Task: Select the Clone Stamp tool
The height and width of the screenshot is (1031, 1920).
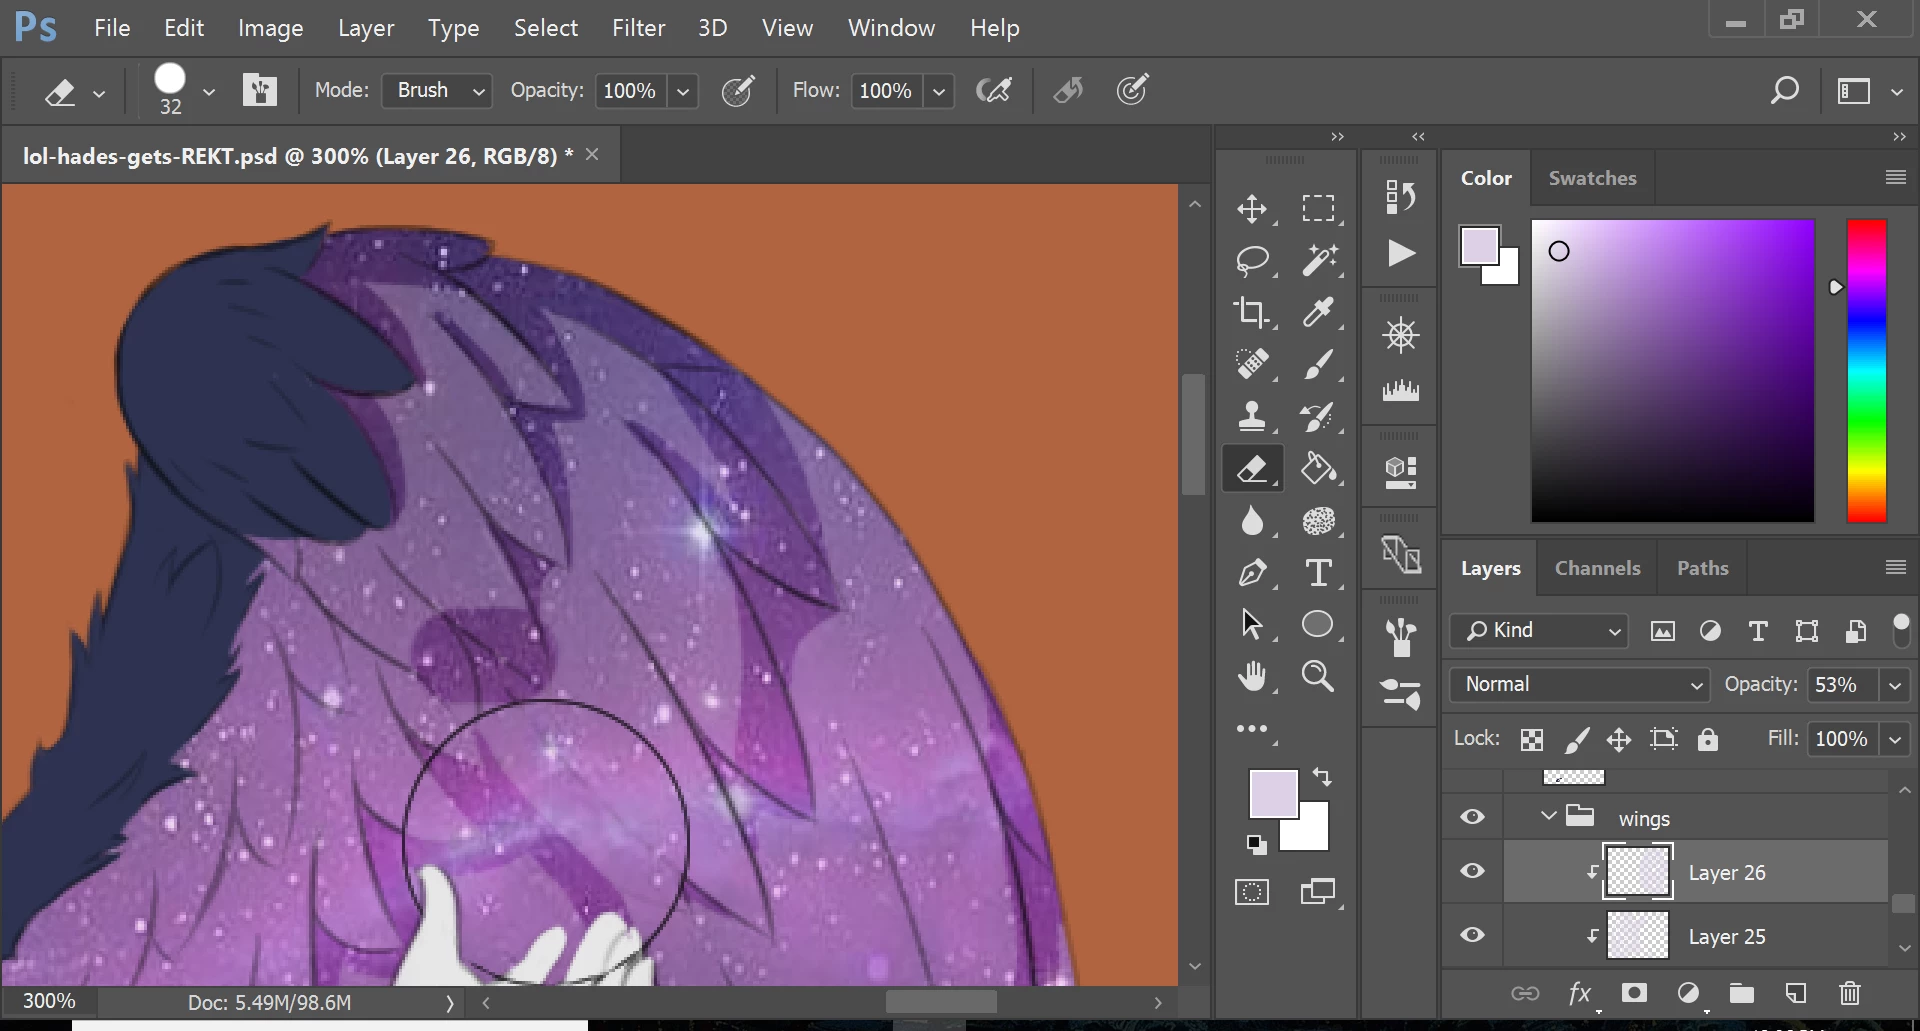Action: pos(1252,416)
